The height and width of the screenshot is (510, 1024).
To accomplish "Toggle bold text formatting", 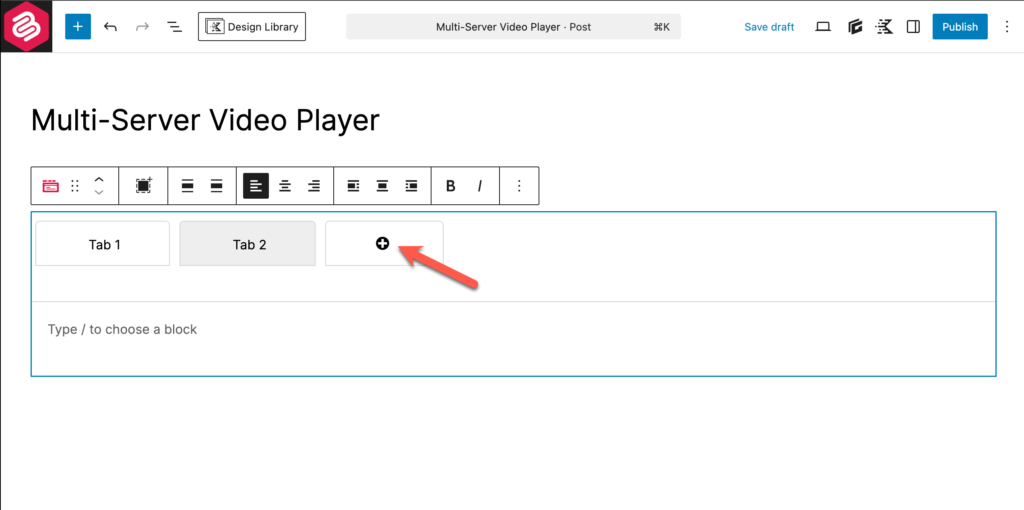I will (451, 186).
